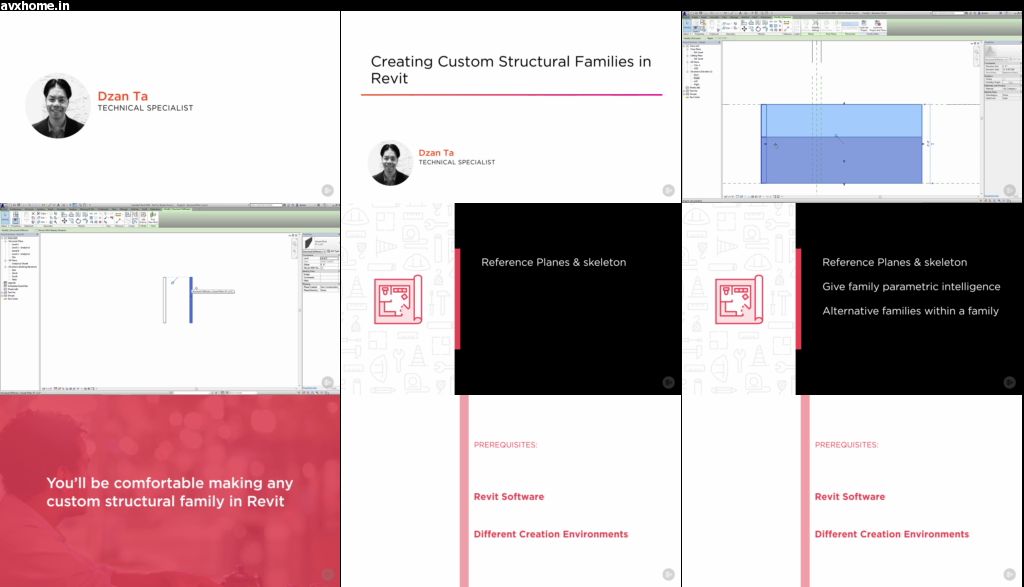The height and width of the screenshot is (587, 1024).
Task: Open the slide listing only Reference Planes & skeleton
Action: pyautogui.click(x=511, y=298)
